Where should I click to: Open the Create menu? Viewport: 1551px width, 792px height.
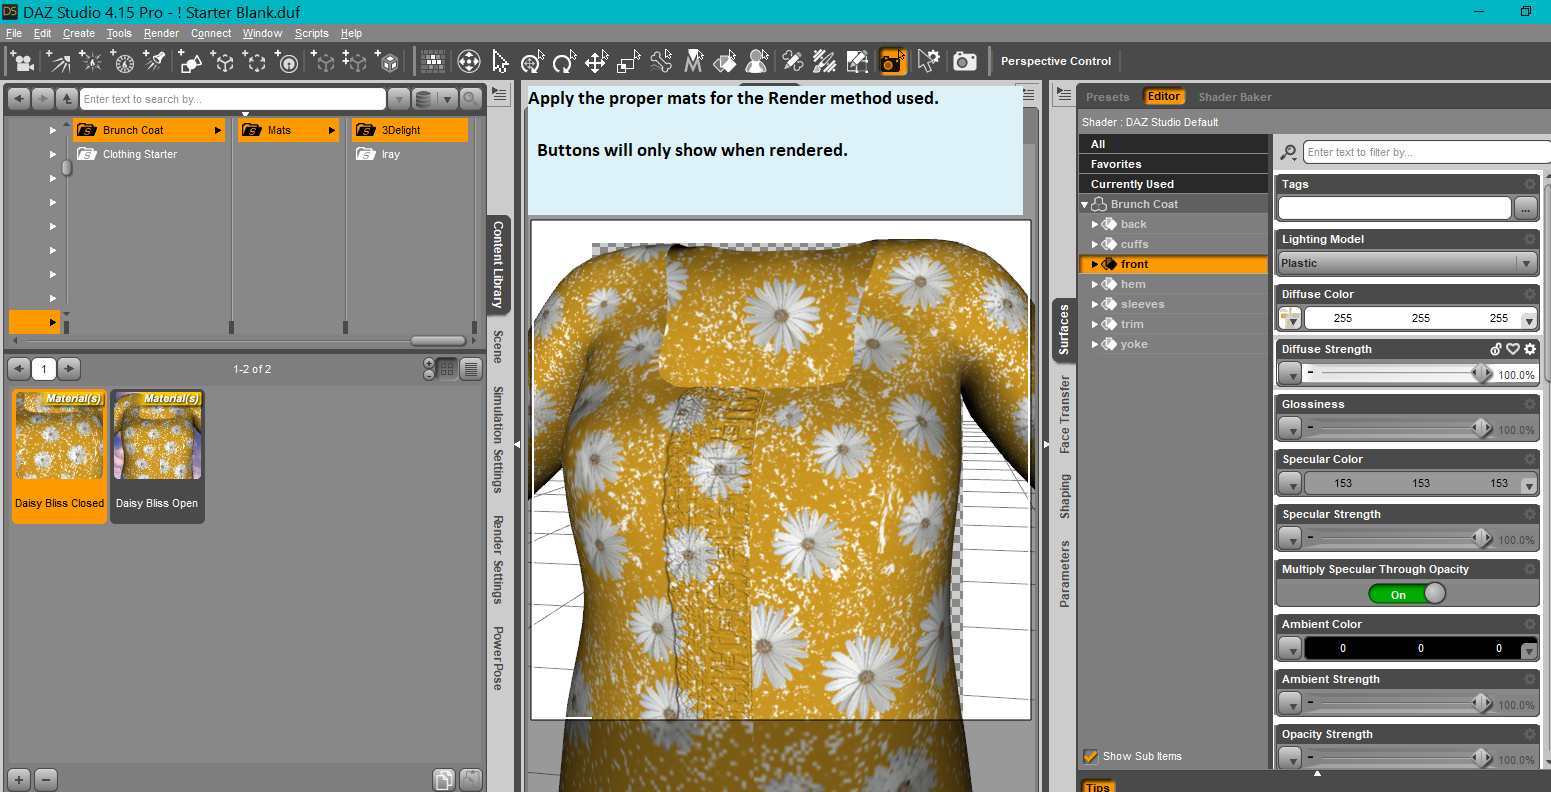pos(79,33)
